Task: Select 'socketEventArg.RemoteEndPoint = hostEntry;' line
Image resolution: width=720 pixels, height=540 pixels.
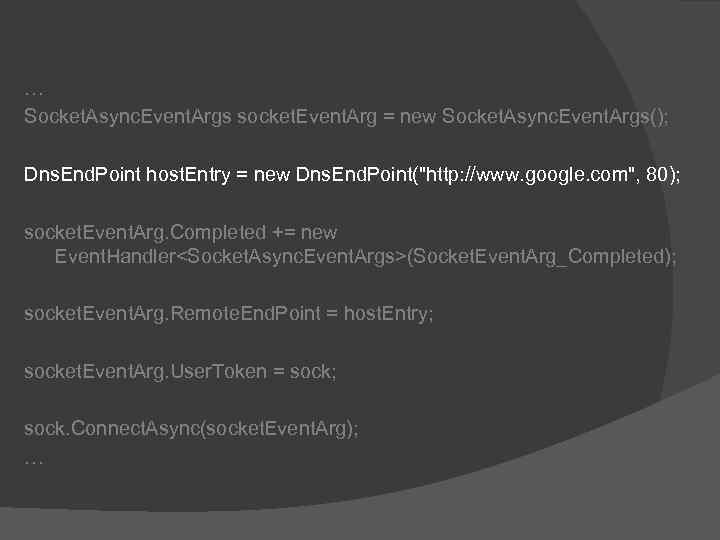Action: (x=228, y=314)
